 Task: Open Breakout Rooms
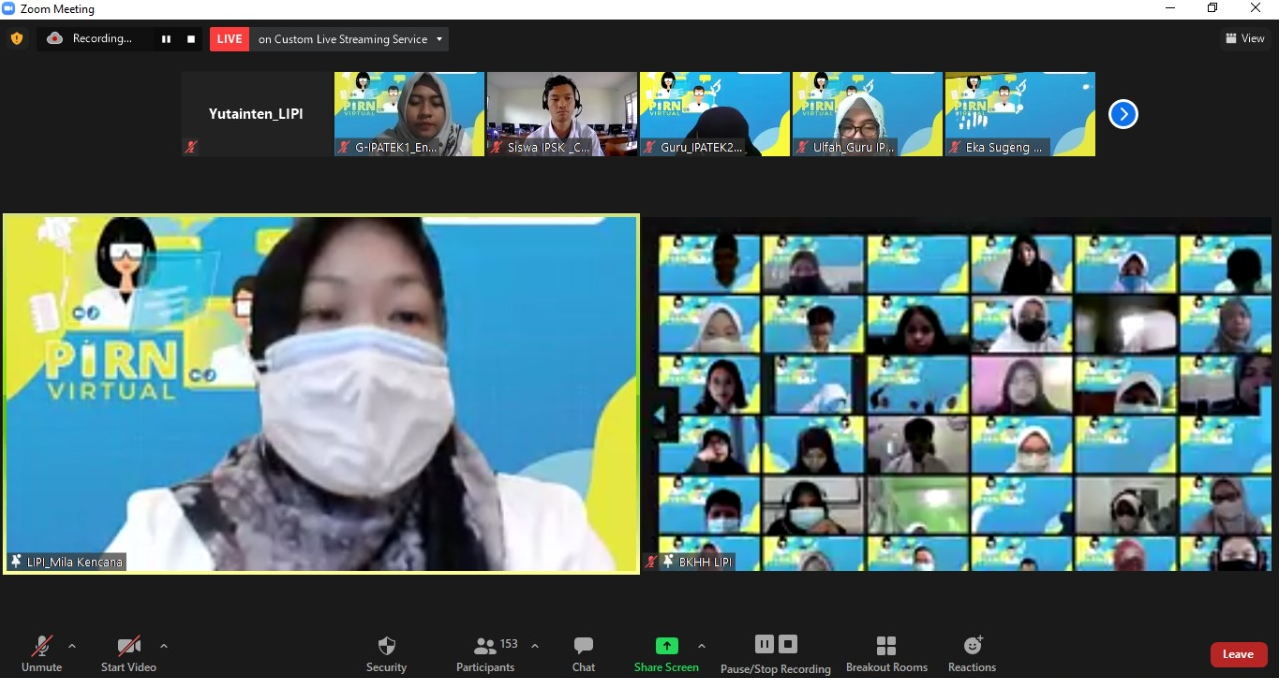coord(886,653)
